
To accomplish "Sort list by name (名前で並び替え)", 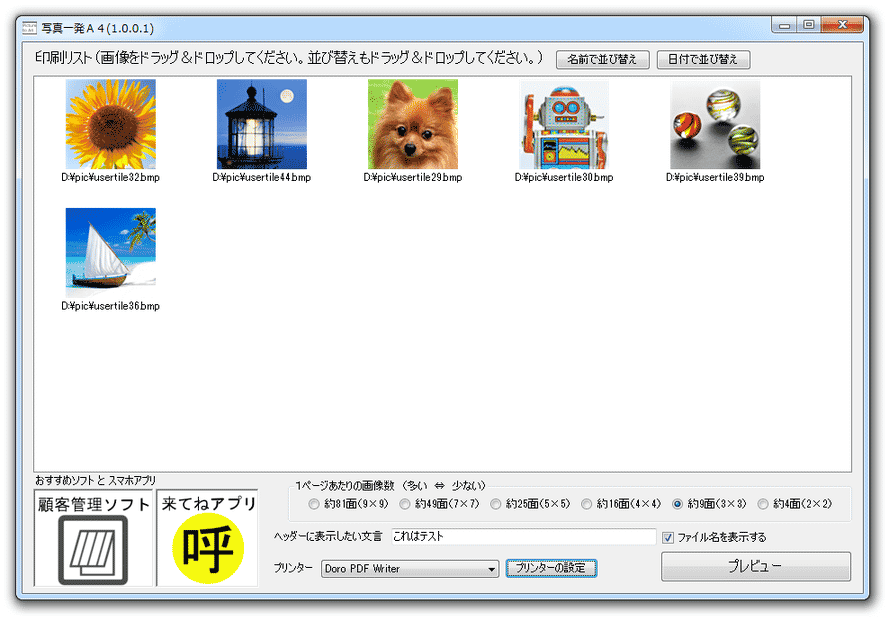I will click(x=603, y=60).
